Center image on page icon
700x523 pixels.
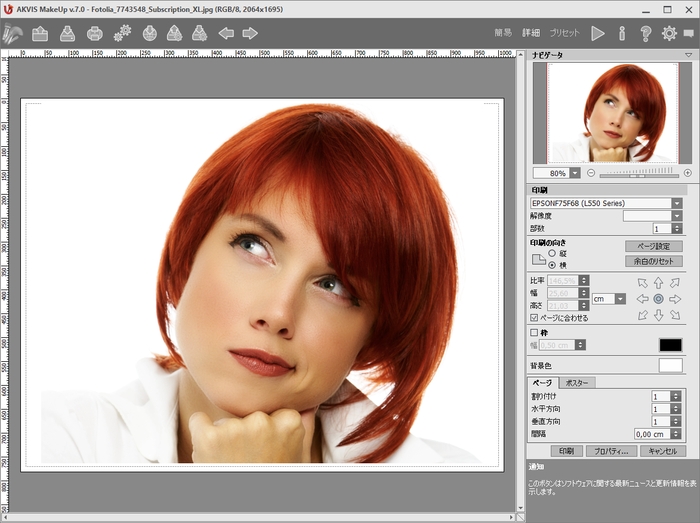coord(658,299)
